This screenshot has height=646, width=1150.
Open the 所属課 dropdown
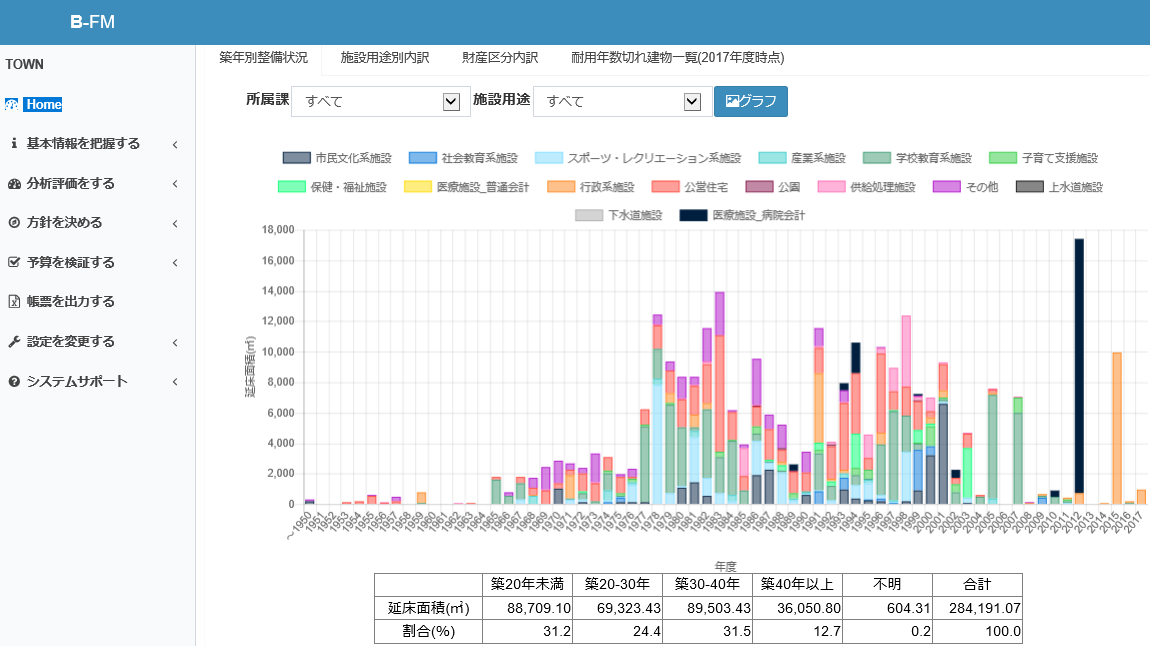381,102
